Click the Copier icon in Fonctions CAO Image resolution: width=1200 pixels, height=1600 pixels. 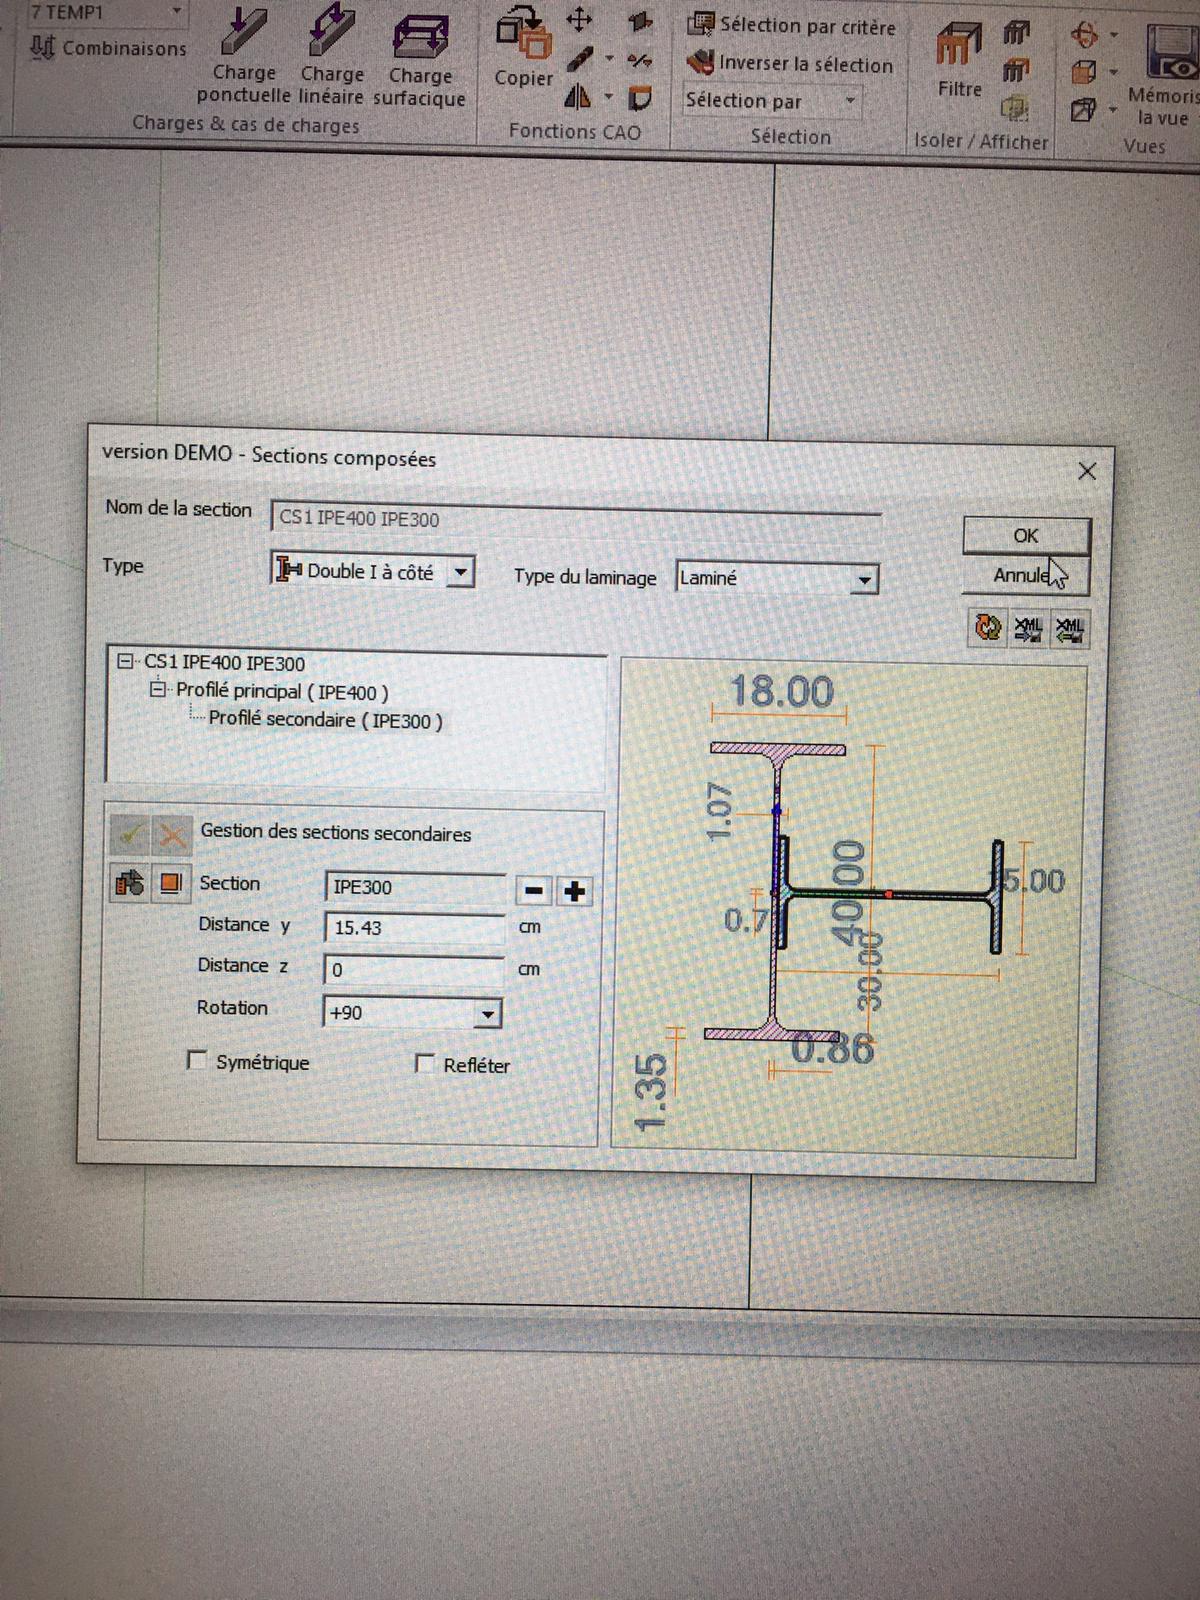(x=523, y=38)
